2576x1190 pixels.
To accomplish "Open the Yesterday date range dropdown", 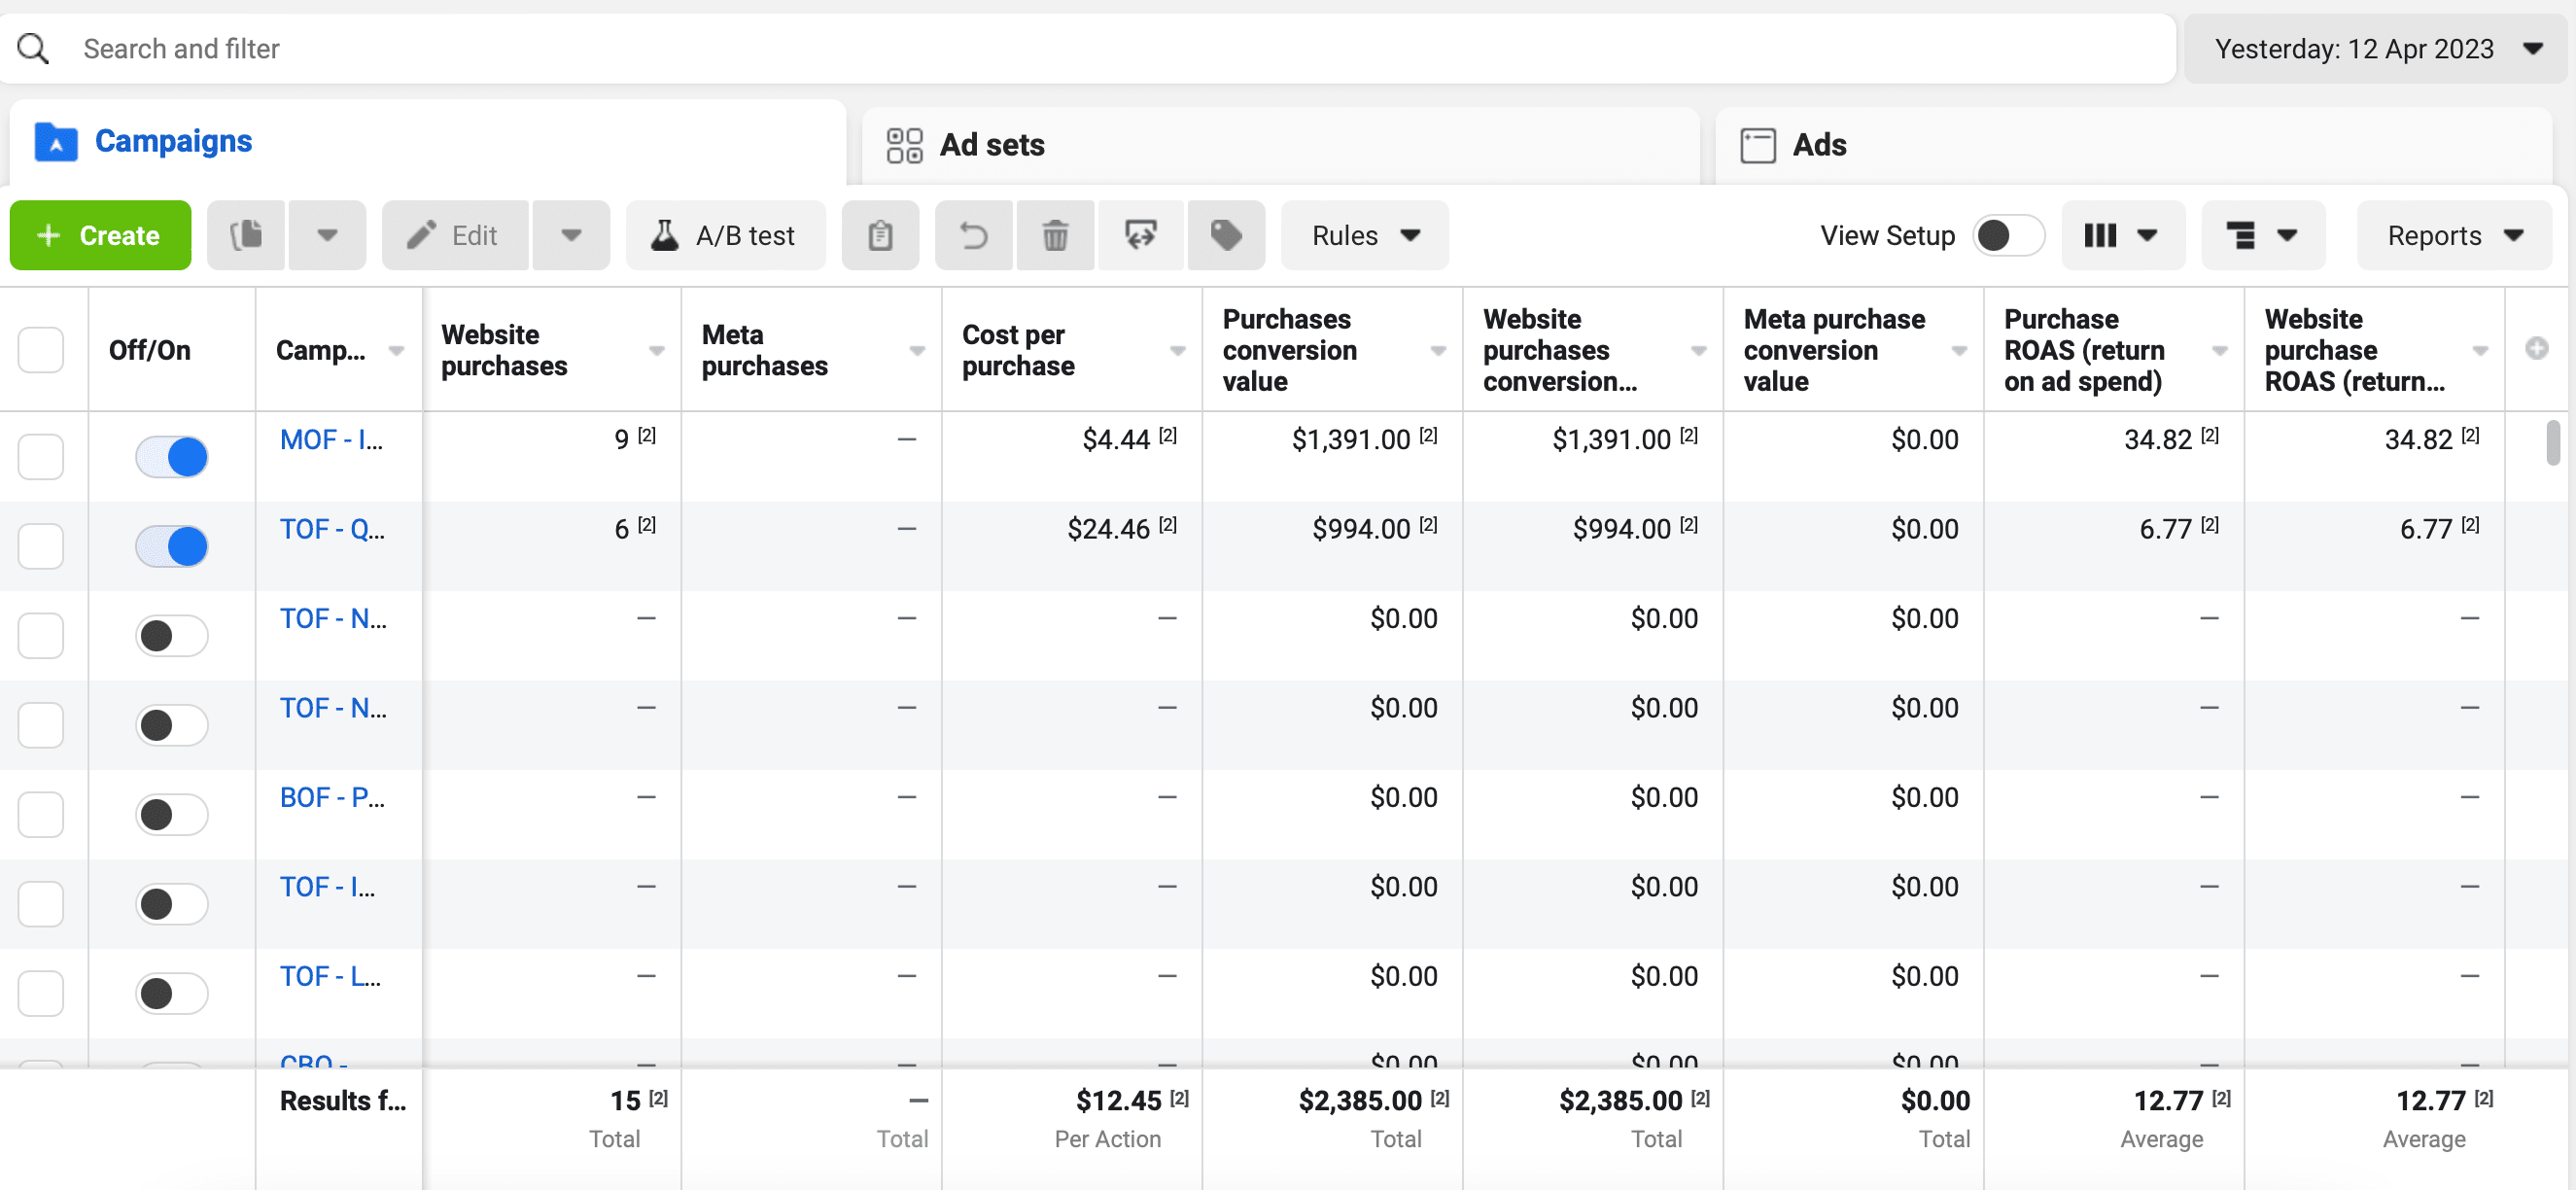I will click(2374, 49).
